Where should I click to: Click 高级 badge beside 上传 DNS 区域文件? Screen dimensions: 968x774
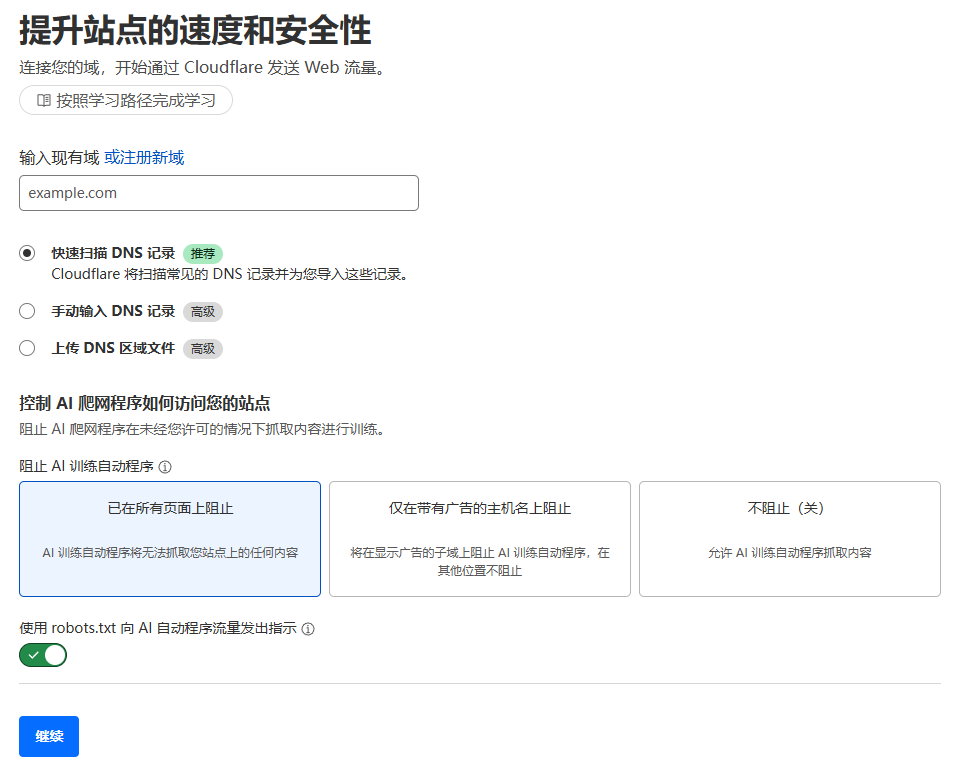tap(203, 348)
